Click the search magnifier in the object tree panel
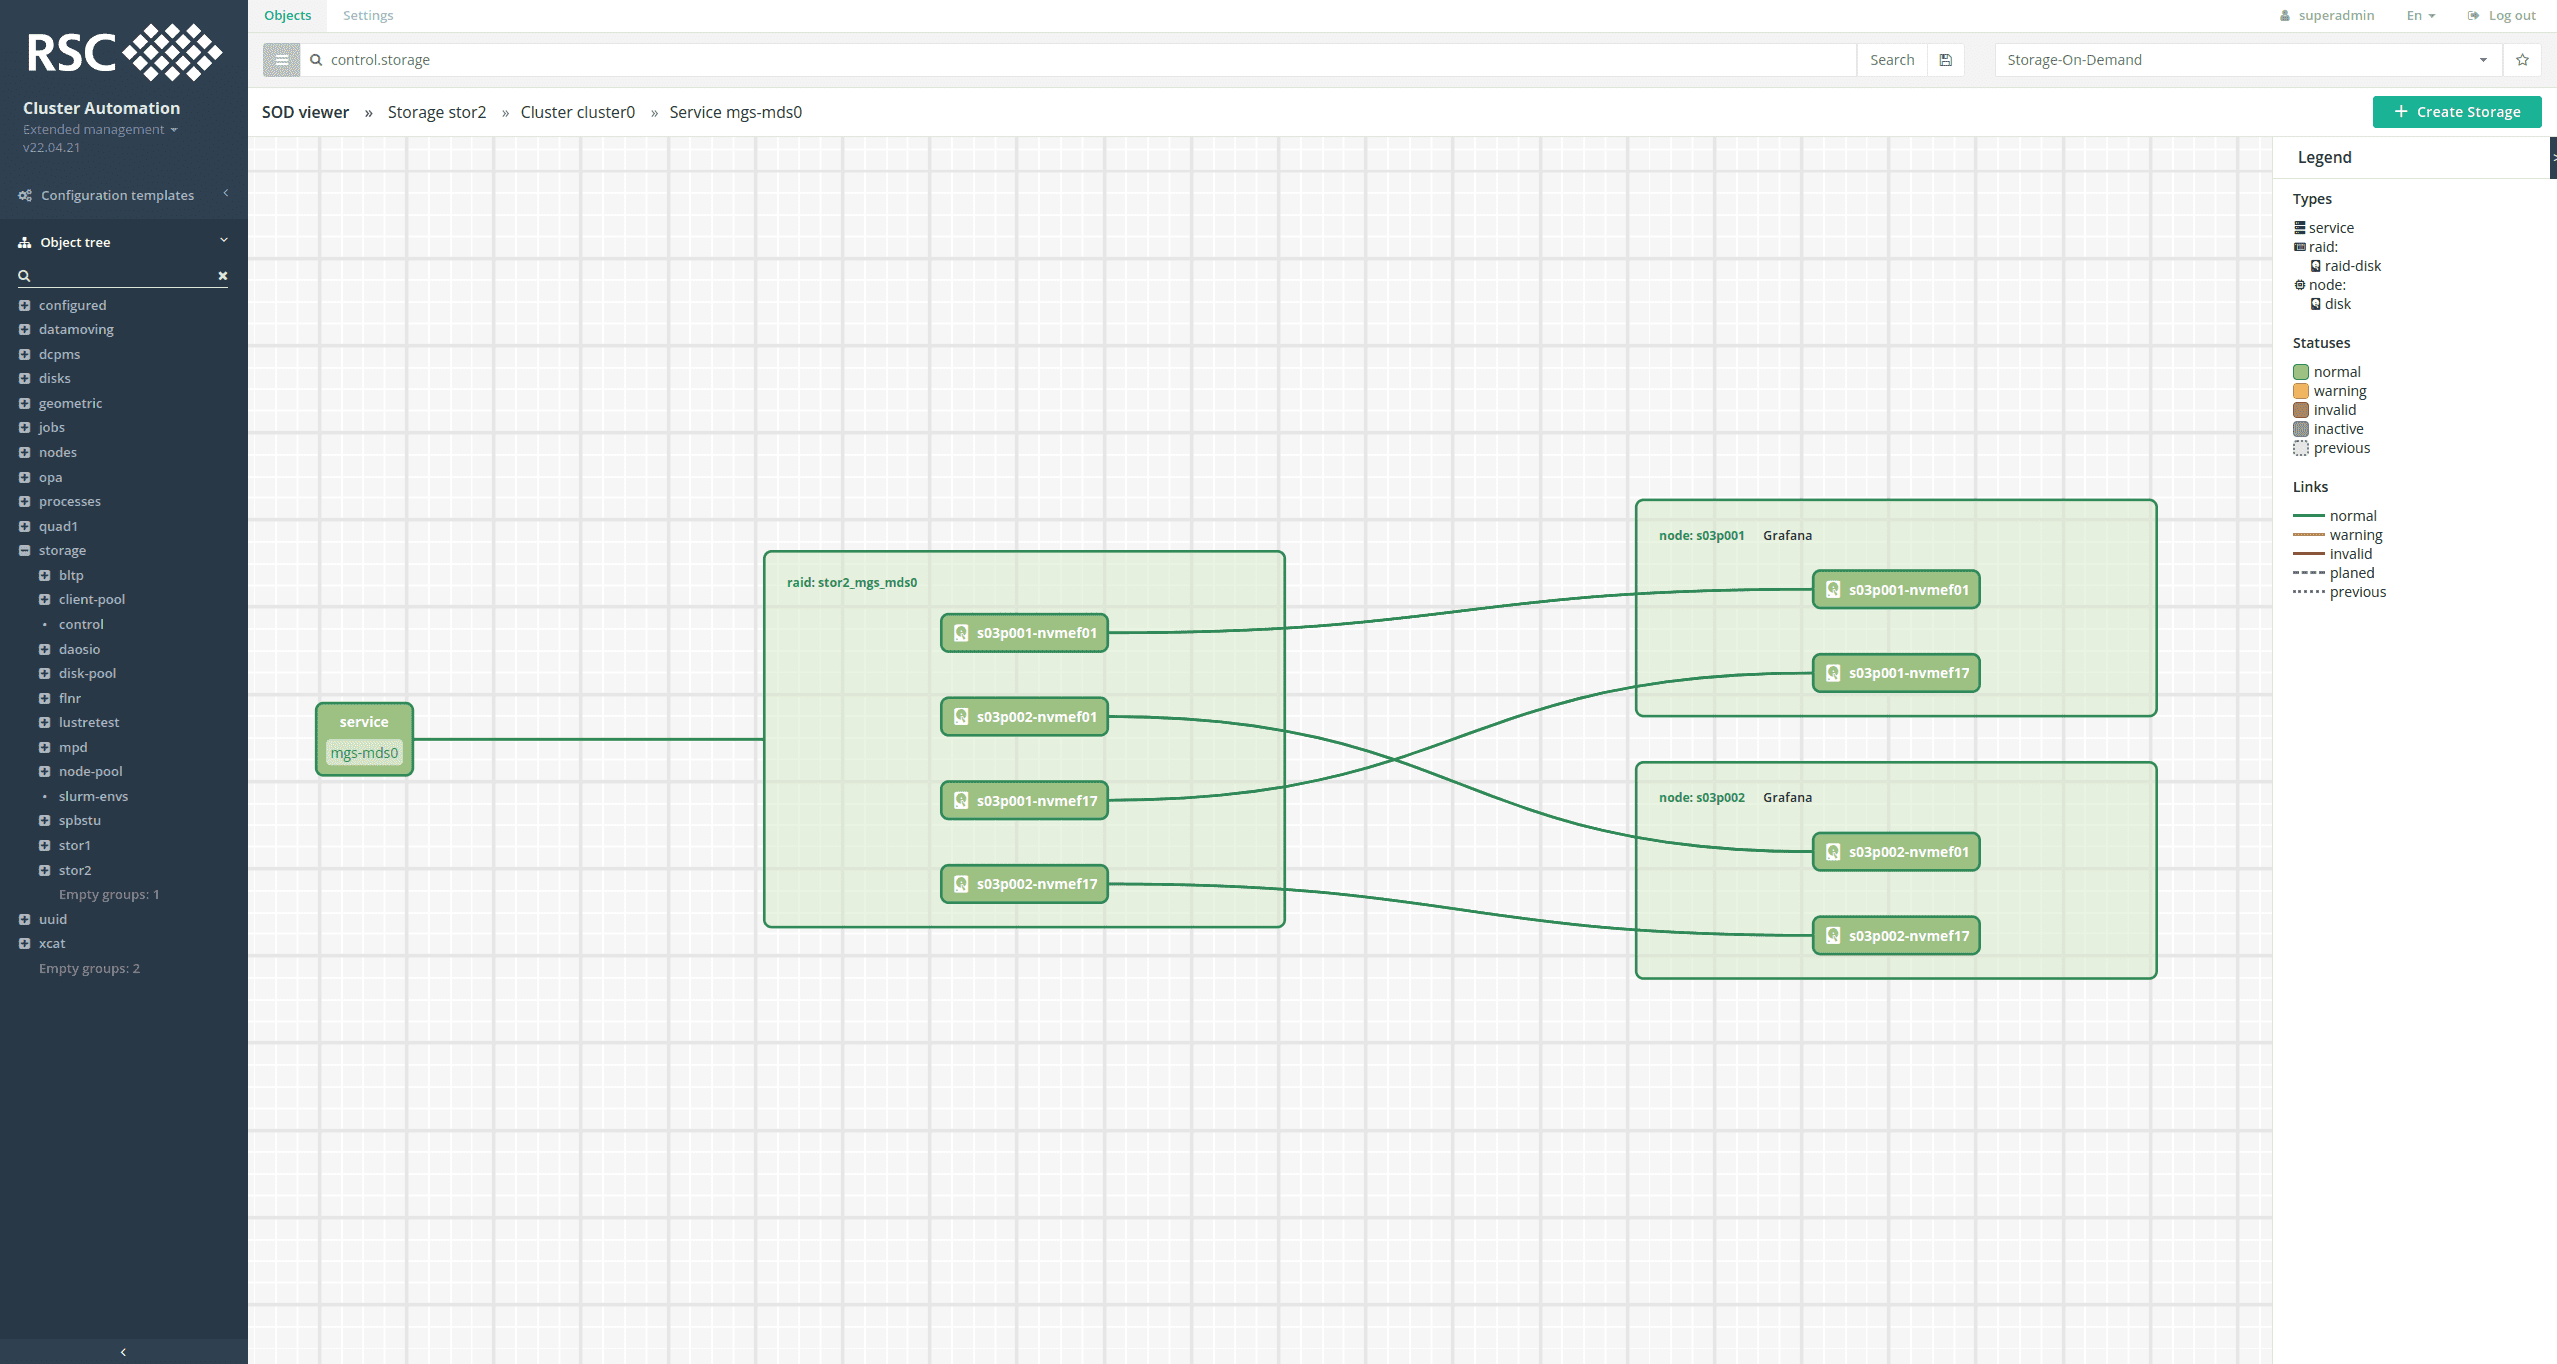The width and height of the screenshot is (2557, 1364). (x=22, y=275)
